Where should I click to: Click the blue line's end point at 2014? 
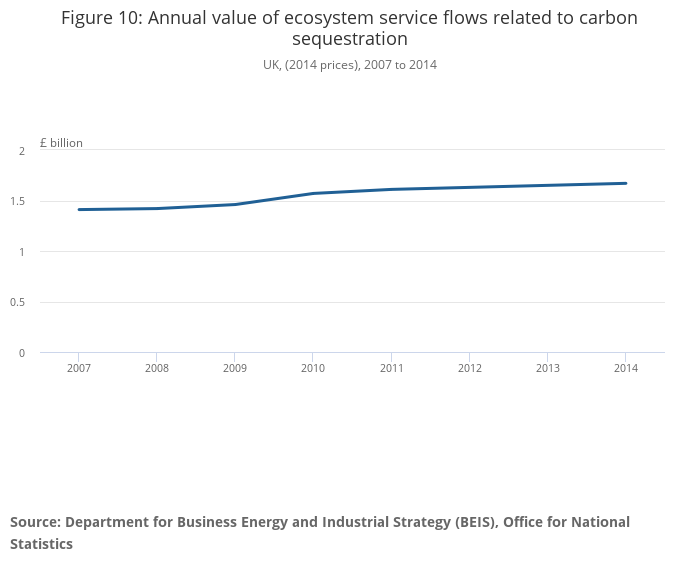(x=625, y=183)
